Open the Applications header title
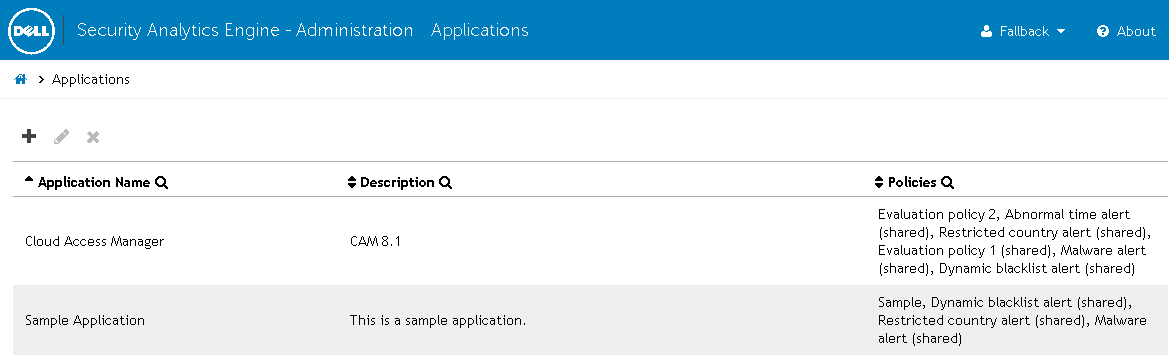The width and height of the screenshot is (1169, 360). click(x=479, y=31)
